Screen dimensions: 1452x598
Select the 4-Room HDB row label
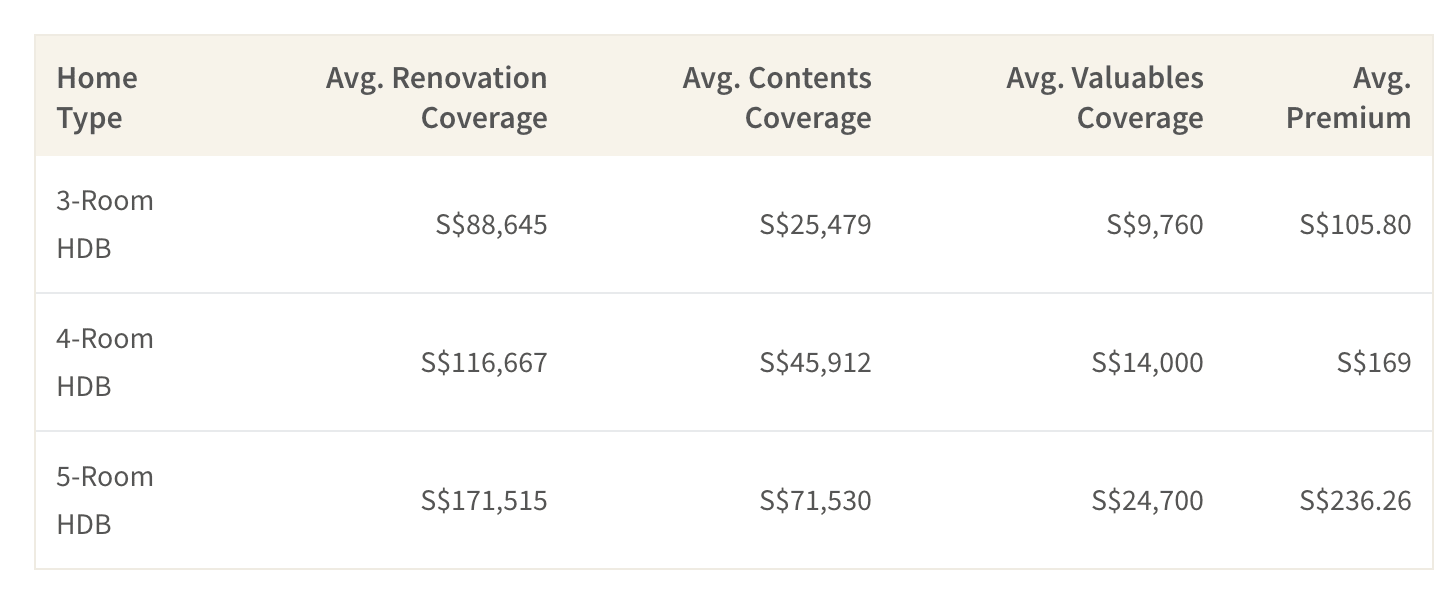(x=105, y=362)
